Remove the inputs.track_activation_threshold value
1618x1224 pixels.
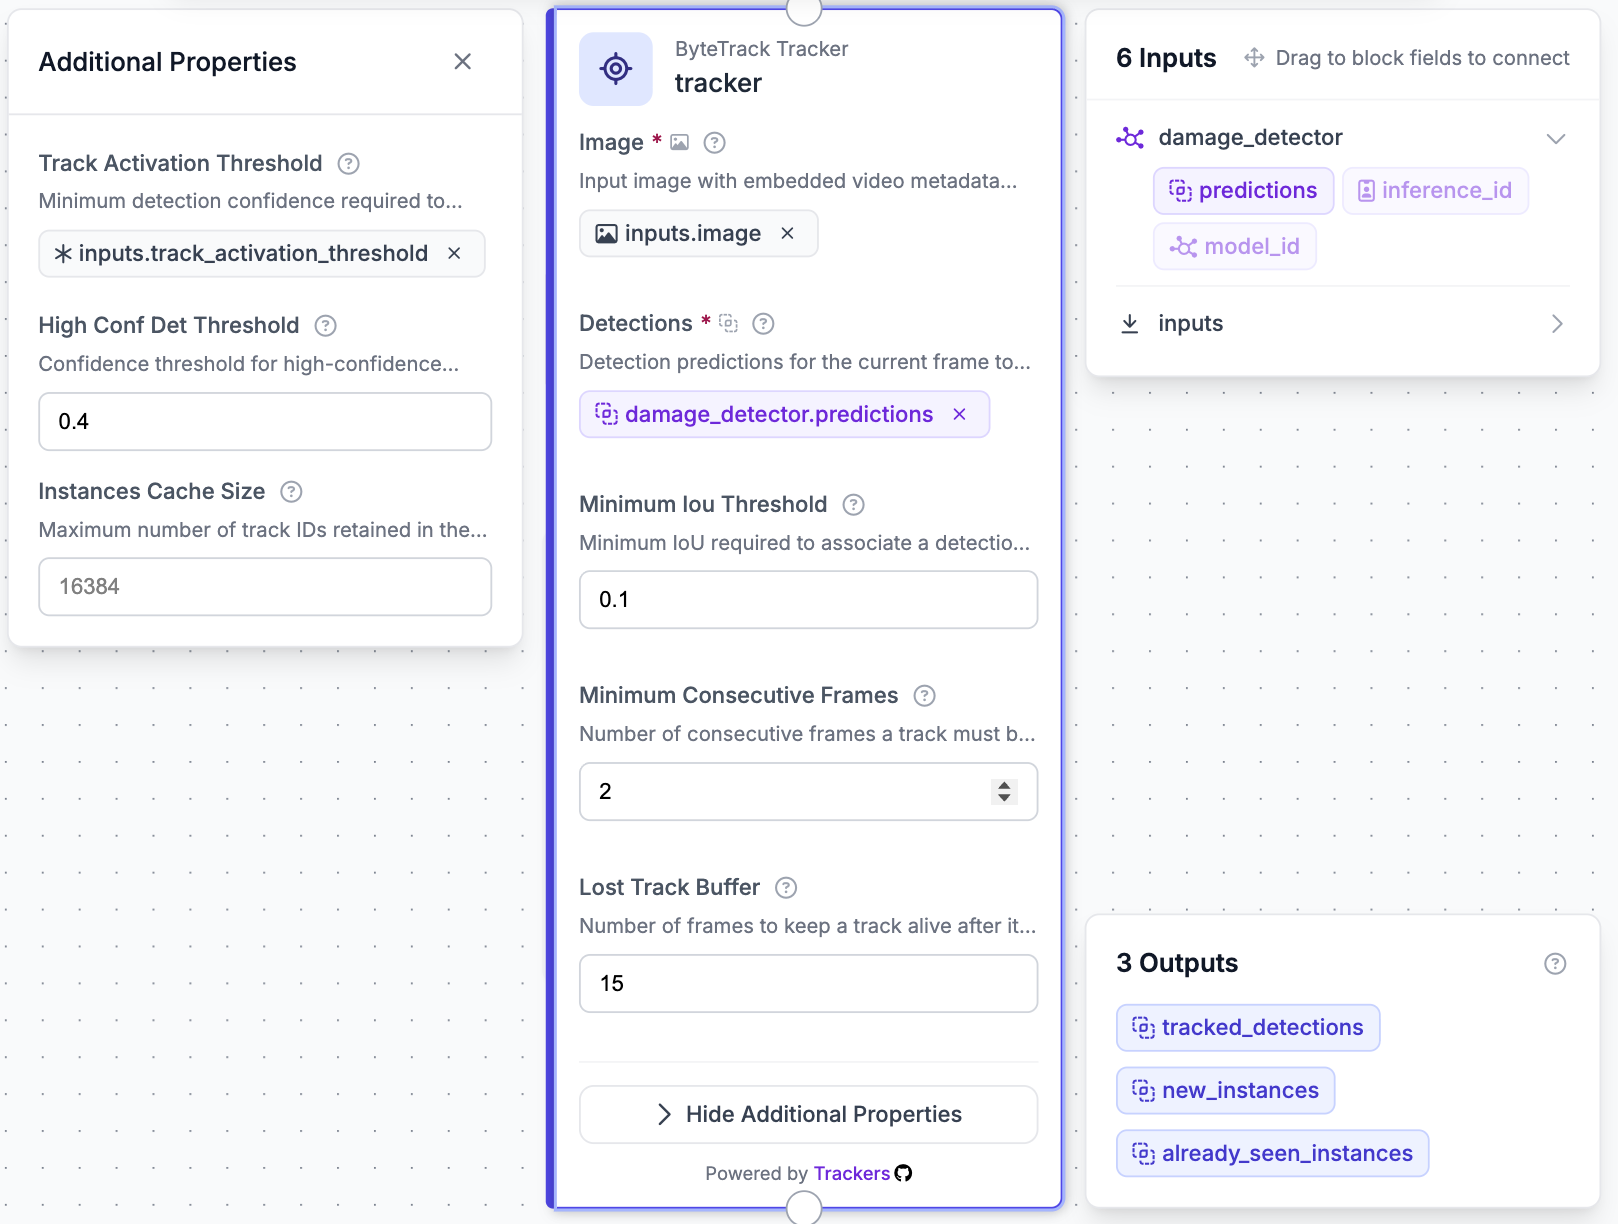454,253
